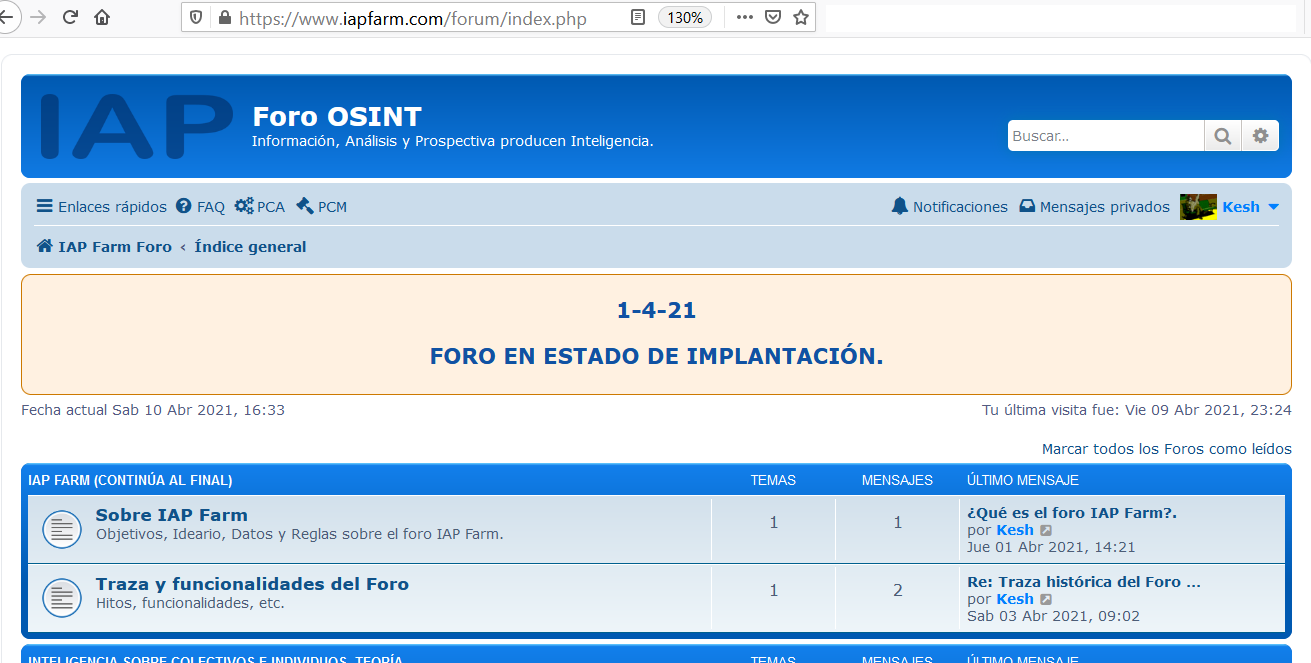Open the FAQ page
1311x663 pixels.
200,207
